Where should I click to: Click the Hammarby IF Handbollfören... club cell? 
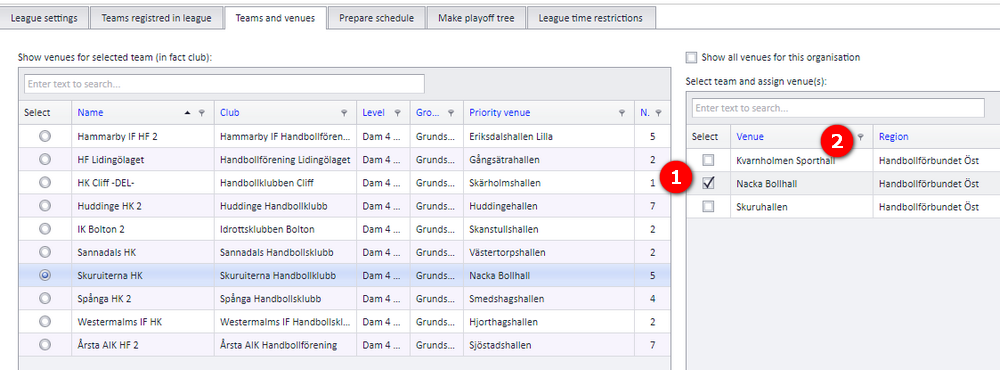[285, 136]
